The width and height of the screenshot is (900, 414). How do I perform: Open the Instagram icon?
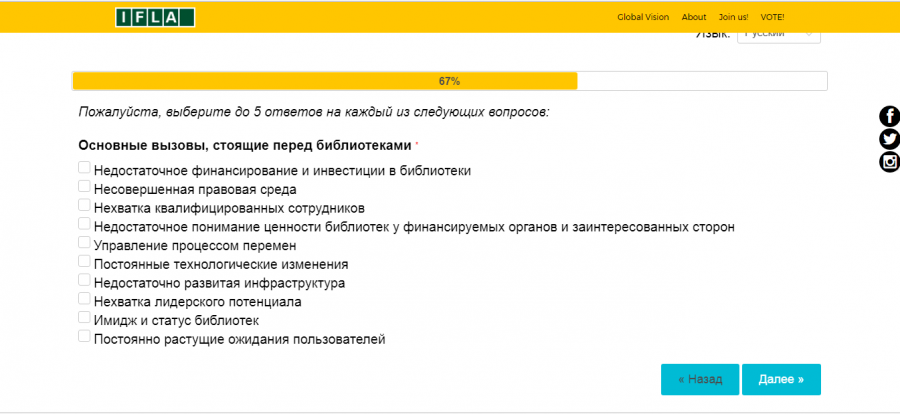(890, 161)
